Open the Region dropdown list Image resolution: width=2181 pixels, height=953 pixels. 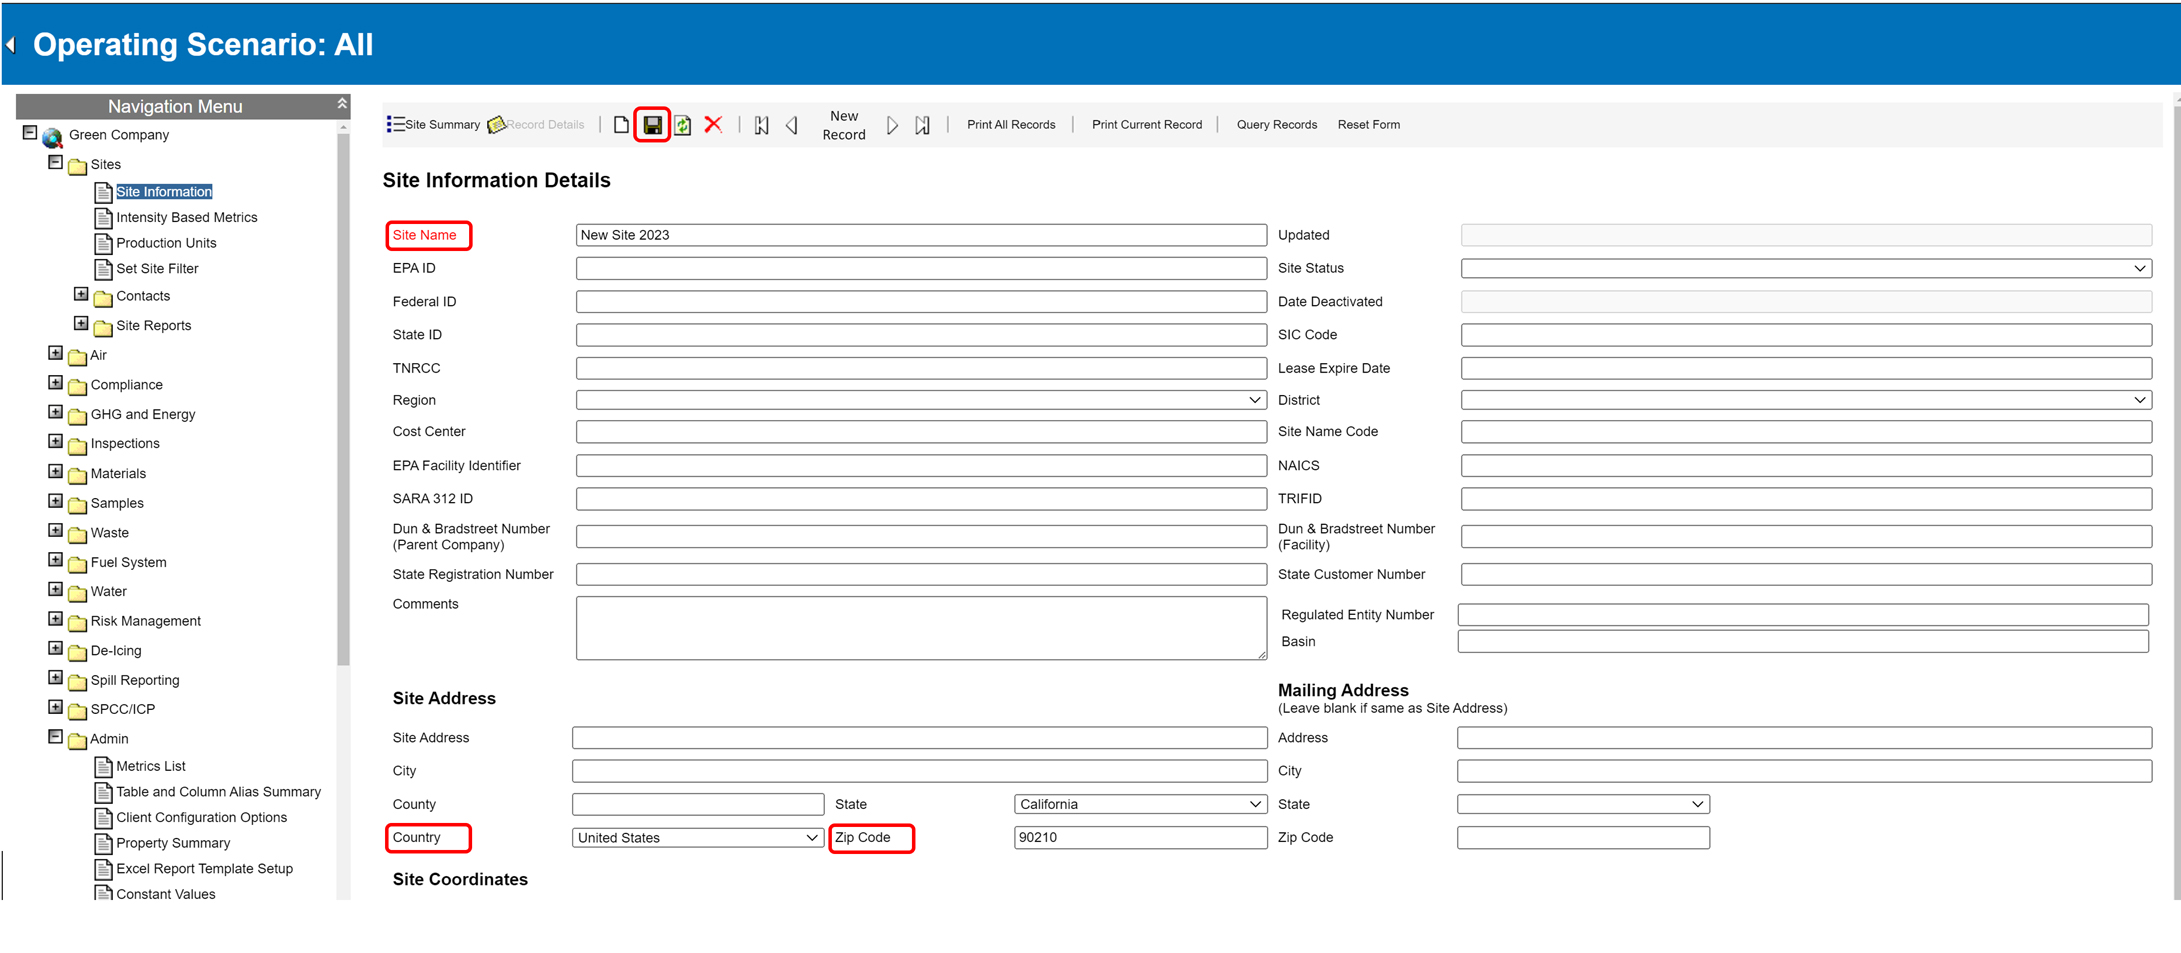[920, 400]
